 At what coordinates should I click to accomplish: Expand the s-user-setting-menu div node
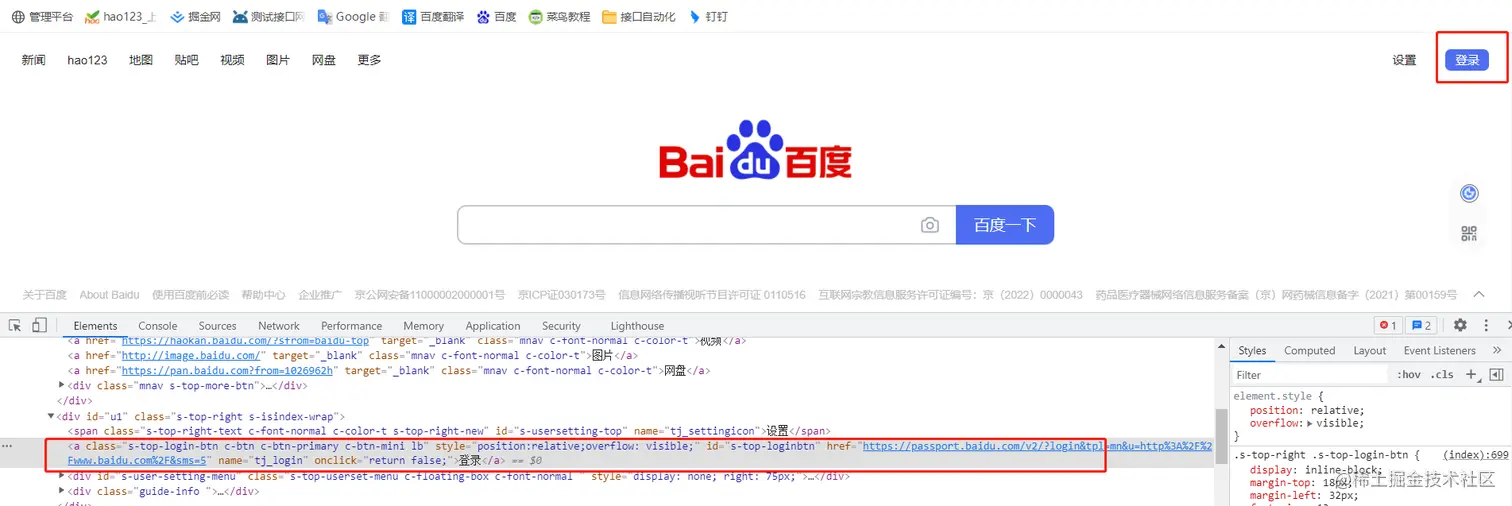tap(62, 476)
